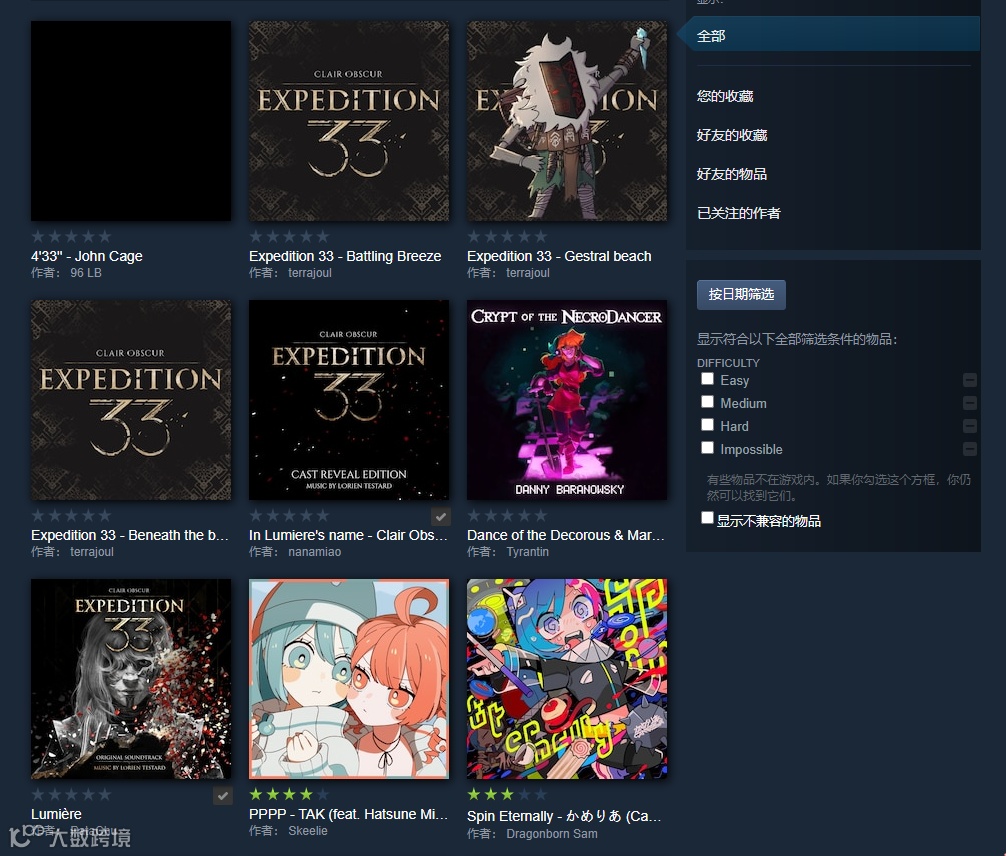Toggle the Easy difficulty checkbox
The width and height of the screenshot is (1006, 856).
[707, 379]
